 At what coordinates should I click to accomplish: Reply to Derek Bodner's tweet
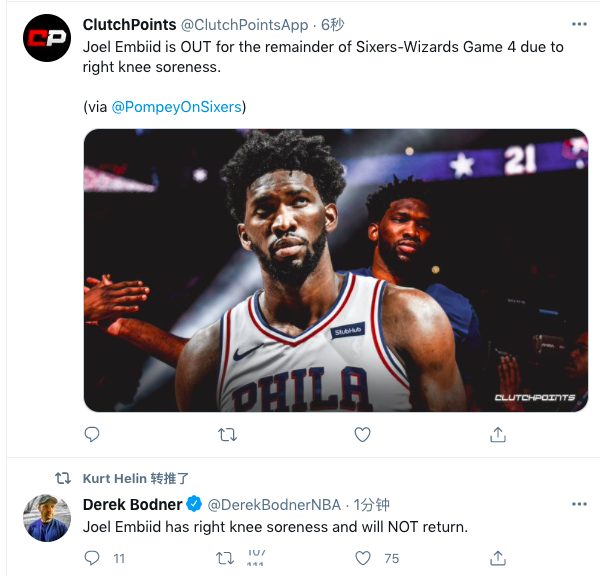pyautogui.click(x=92, y=558)
